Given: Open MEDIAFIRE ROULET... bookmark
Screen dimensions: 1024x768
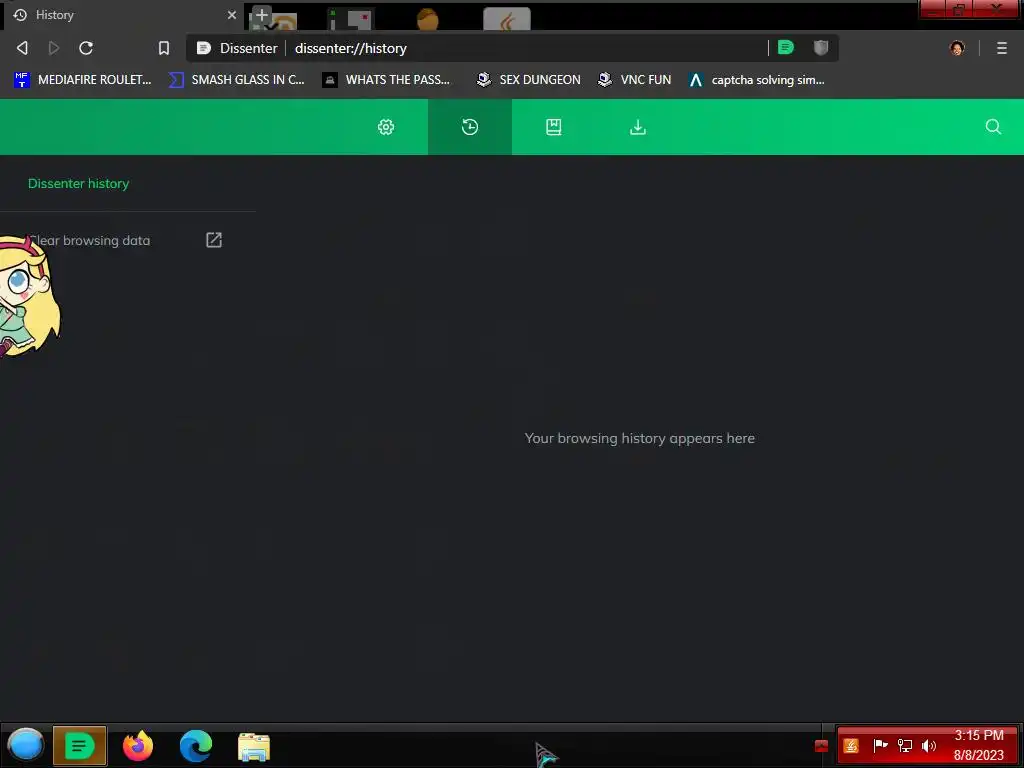Looking at the screenshot, I should pyautogui.click(x=82, y=80).
